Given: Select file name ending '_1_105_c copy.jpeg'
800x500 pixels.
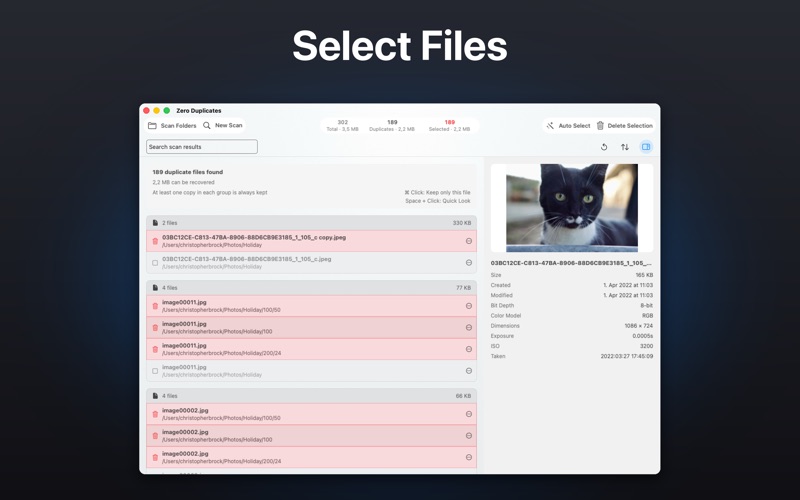Looking at the screenshot, I should tap(254, 237).
